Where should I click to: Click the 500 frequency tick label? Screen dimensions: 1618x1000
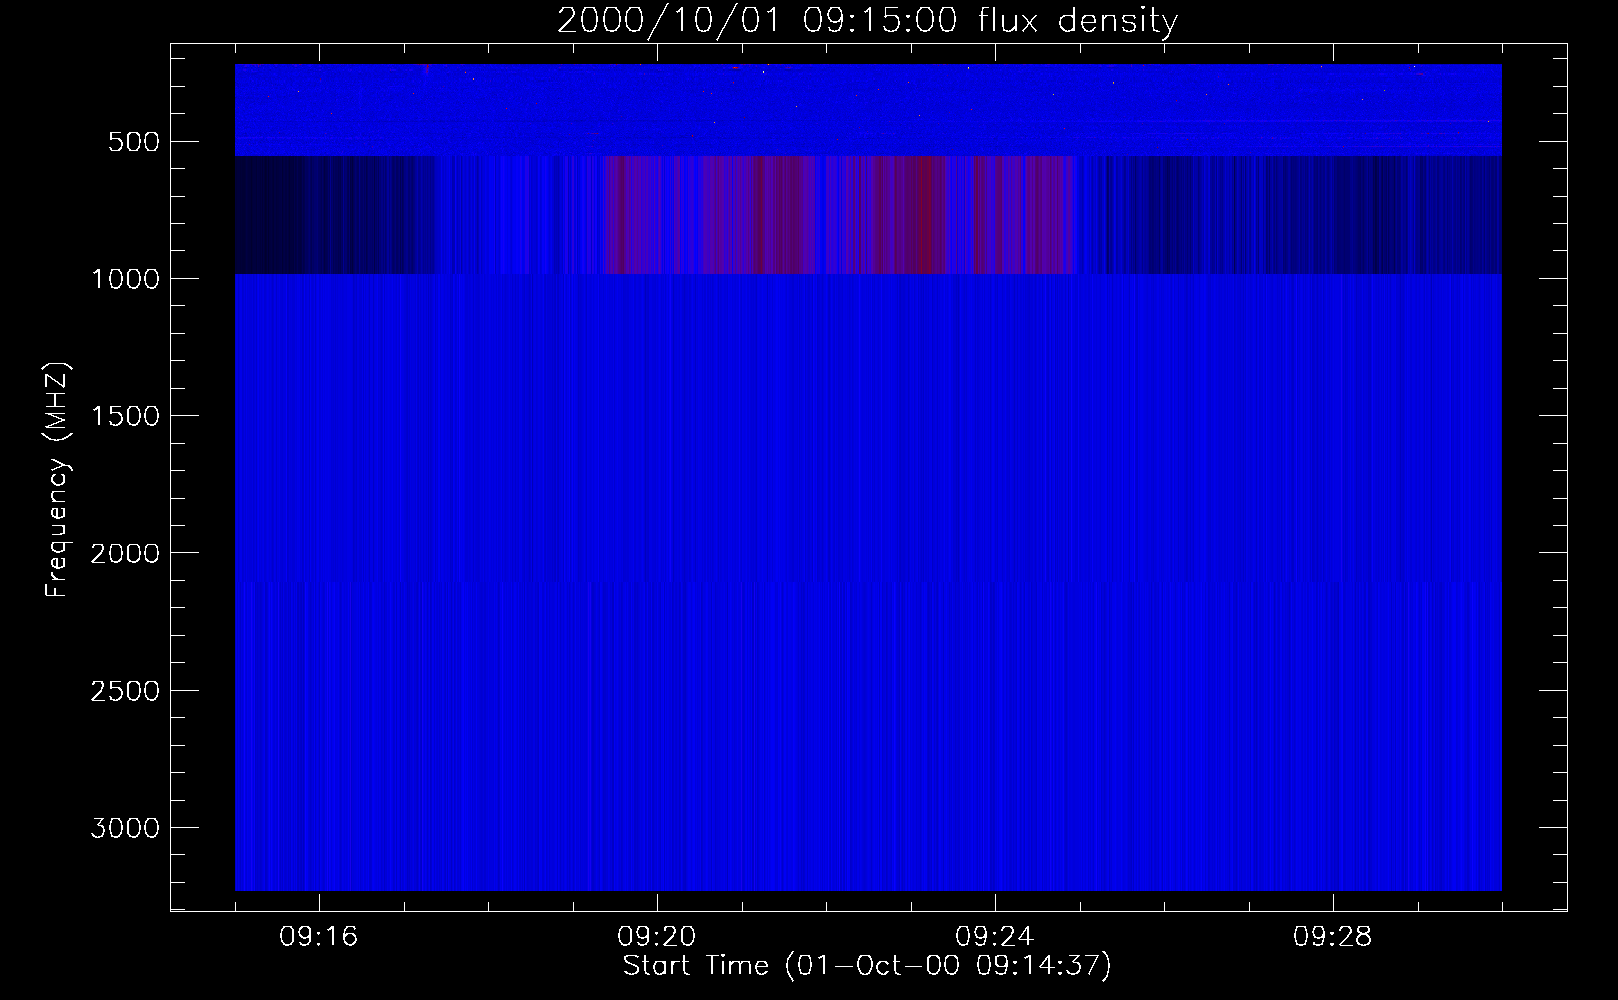pyautogui.click(x=134, y=142)
